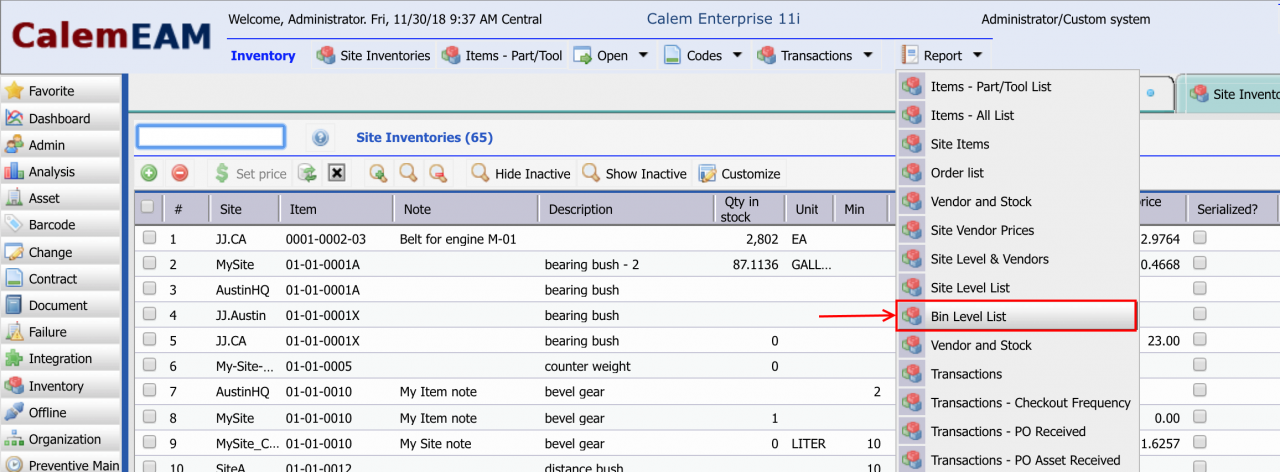Open Offline module in the sidebar
This screenshot has height=472, width=1280.
tap(61, 412)
